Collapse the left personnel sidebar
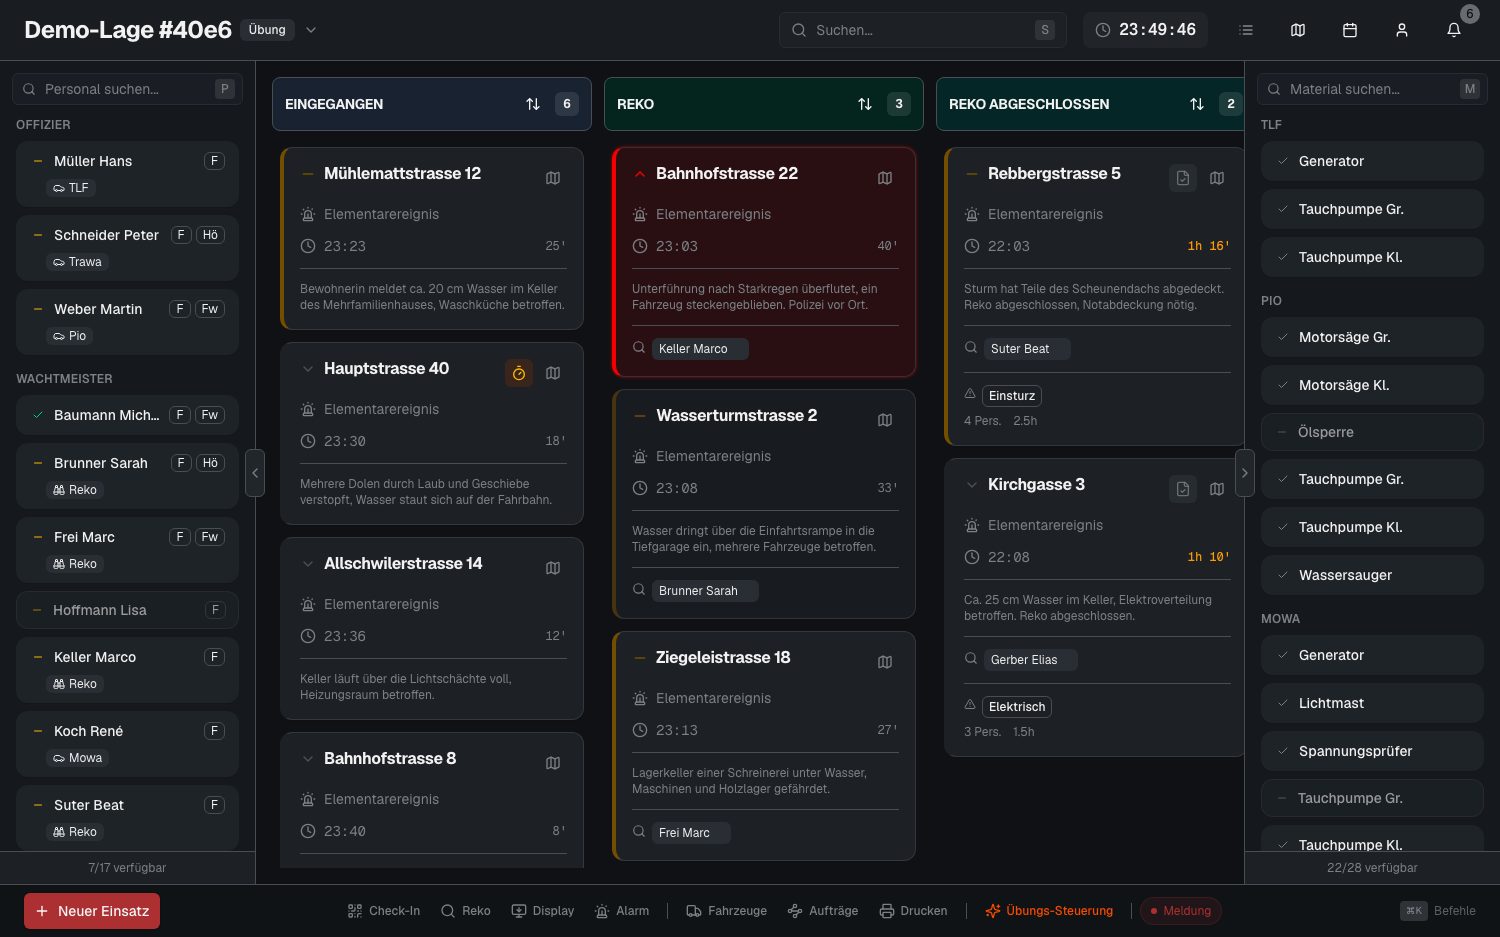 point(255,473)
